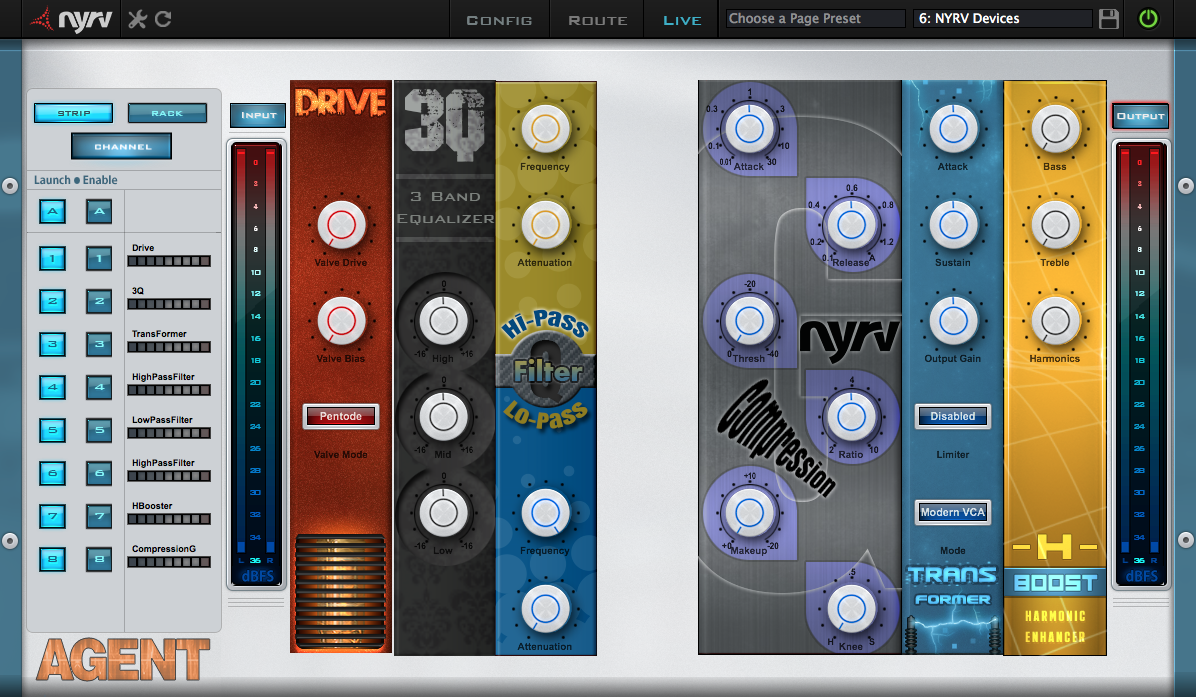1196x697 pixels.
Task: Click the 3Q High band knob
Action: coord(443,321)
